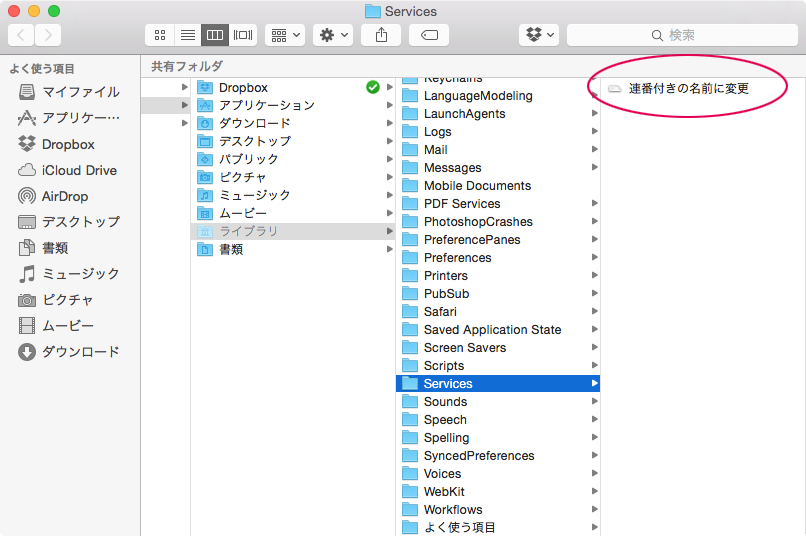Screen dimensions: 806x536
Task: Select the LanguageModeling folder
Action: 498,96
